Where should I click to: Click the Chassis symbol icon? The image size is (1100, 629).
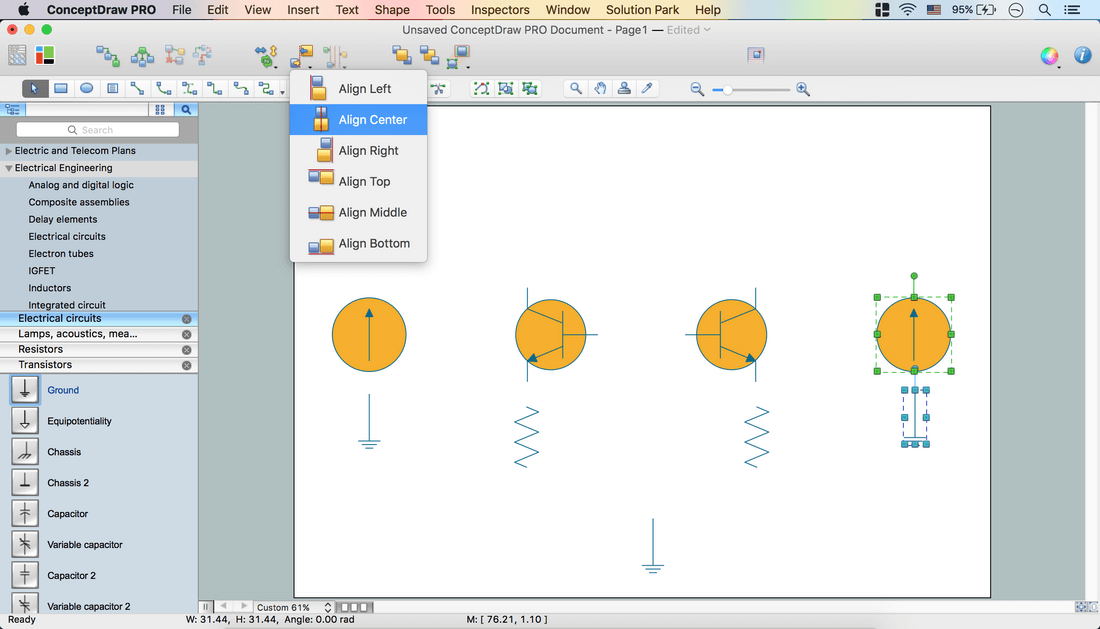[25, 452]
